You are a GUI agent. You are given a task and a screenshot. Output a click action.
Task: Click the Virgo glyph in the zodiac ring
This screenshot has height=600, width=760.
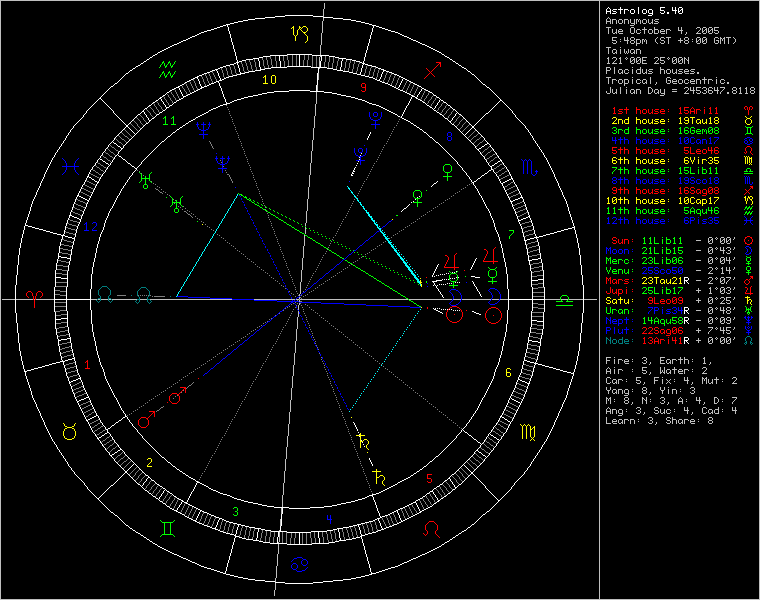(x=528, y=432)
